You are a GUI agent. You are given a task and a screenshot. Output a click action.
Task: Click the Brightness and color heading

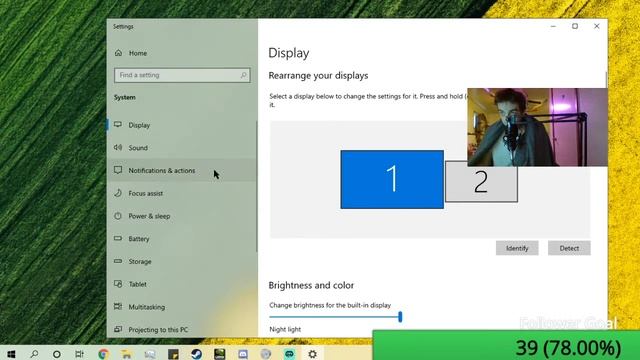[x=311, y=285]
